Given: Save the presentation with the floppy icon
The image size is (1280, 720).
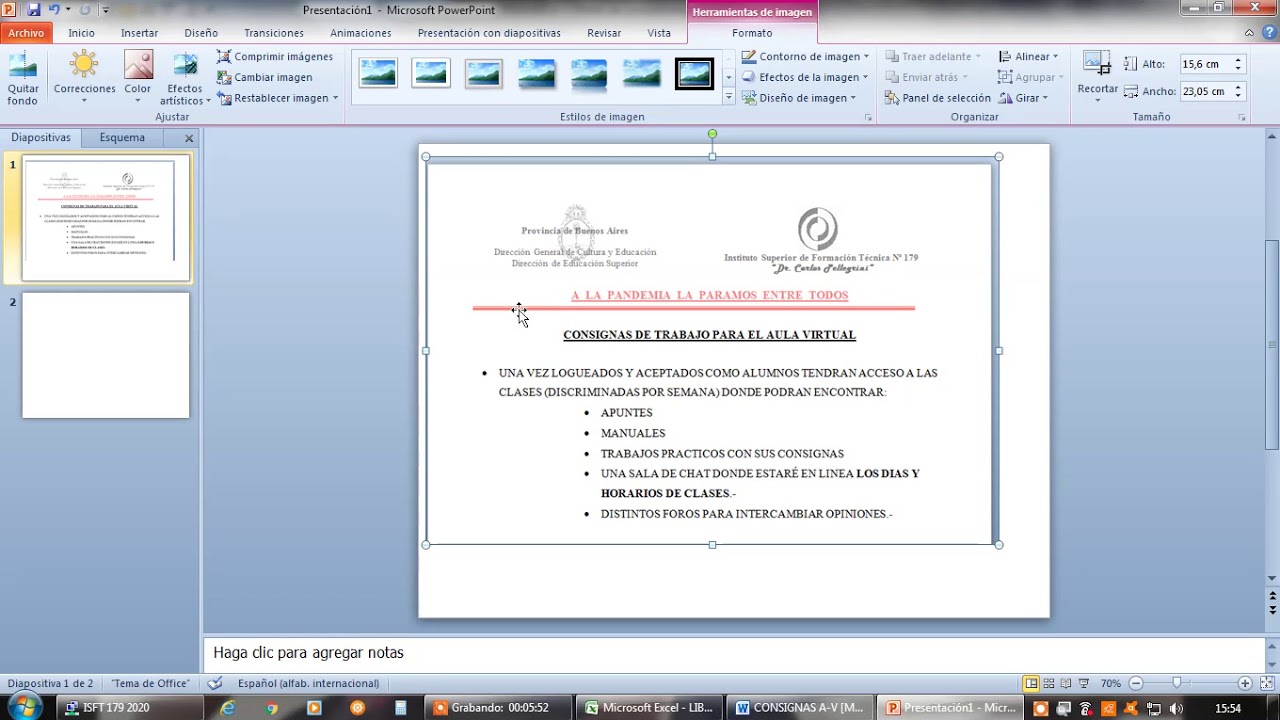Looking at the screenshot, I should 33,10.
